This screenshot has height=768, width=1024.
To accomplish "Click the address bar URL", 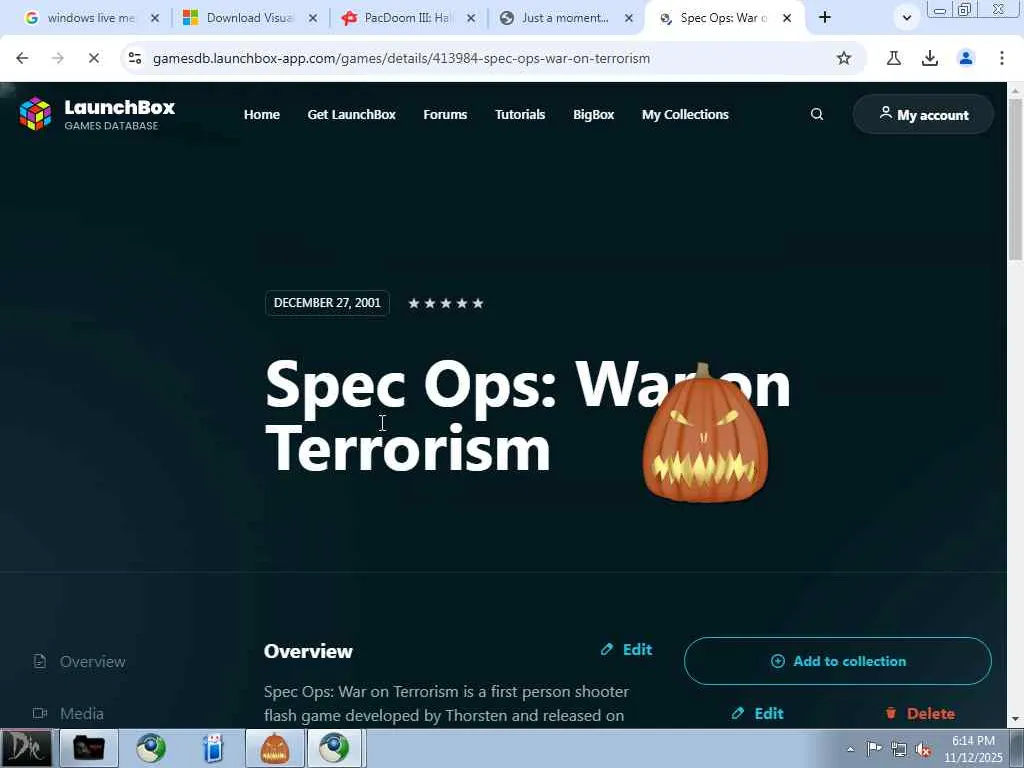I will 401,58.
